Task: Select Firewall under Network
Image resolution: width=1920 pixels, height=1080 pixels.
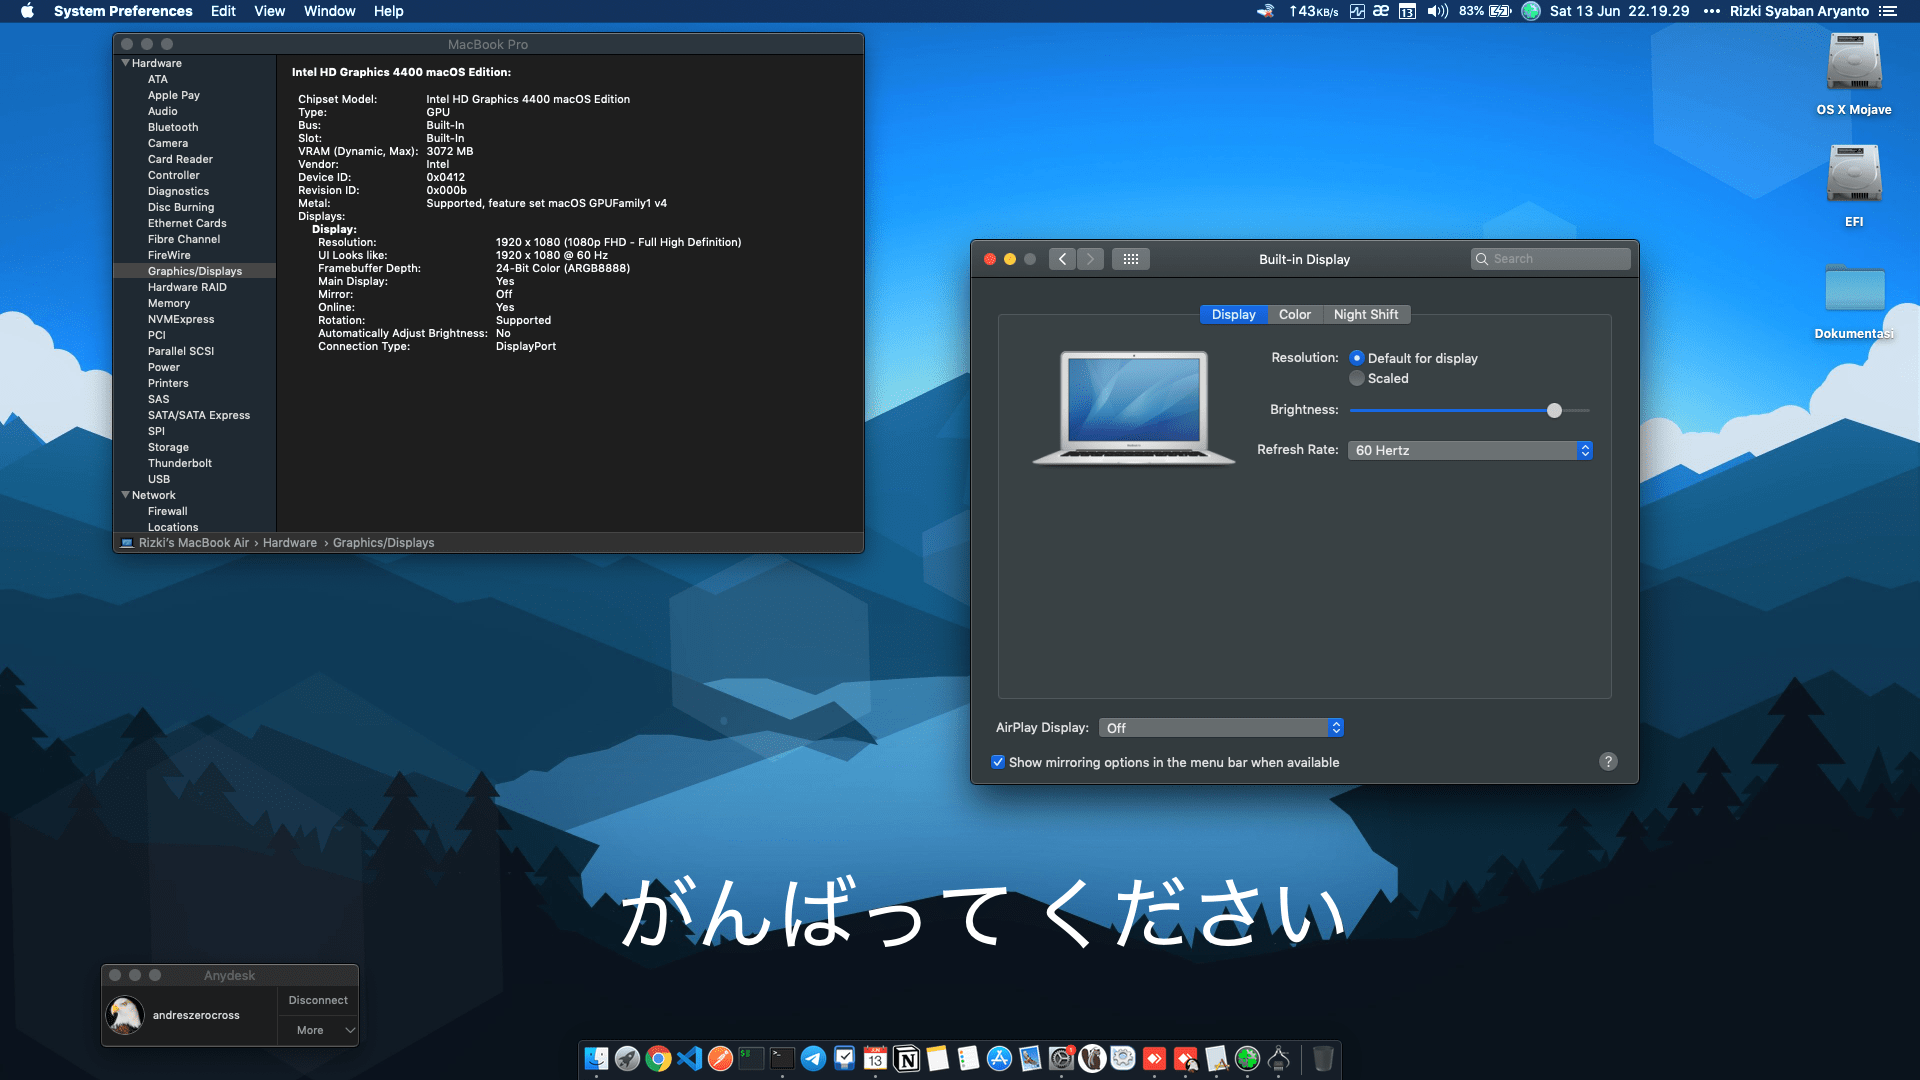Action: coord(168,511)
